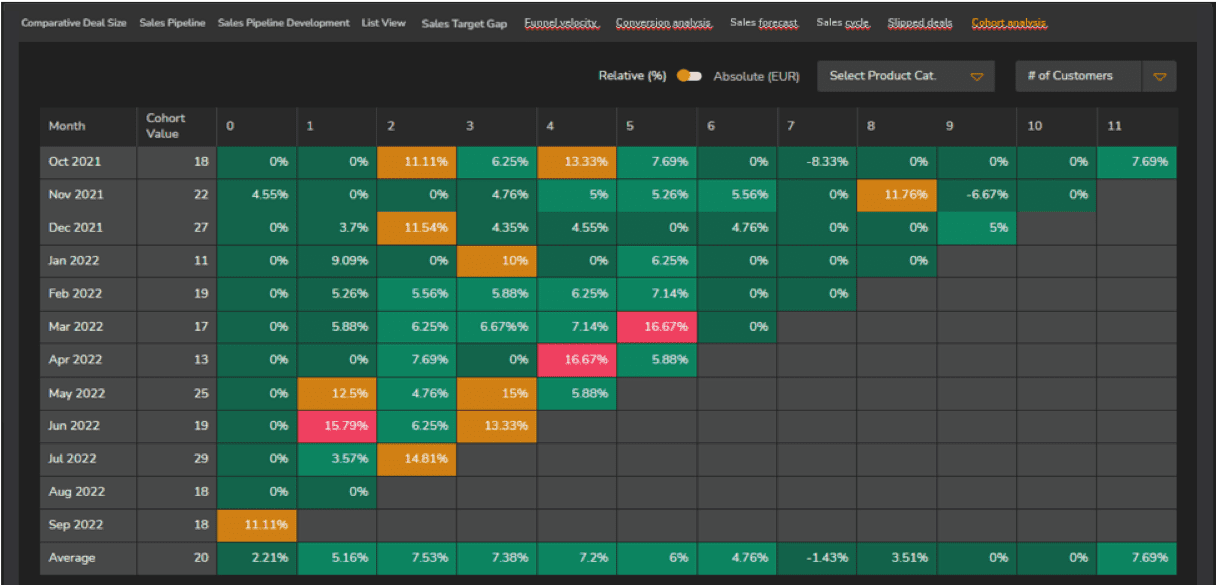Image resolution: width=1216 pixels, height=585 pixels.
Task: Switch to the Comparative Deal Size tab
Action: [74, 23]
